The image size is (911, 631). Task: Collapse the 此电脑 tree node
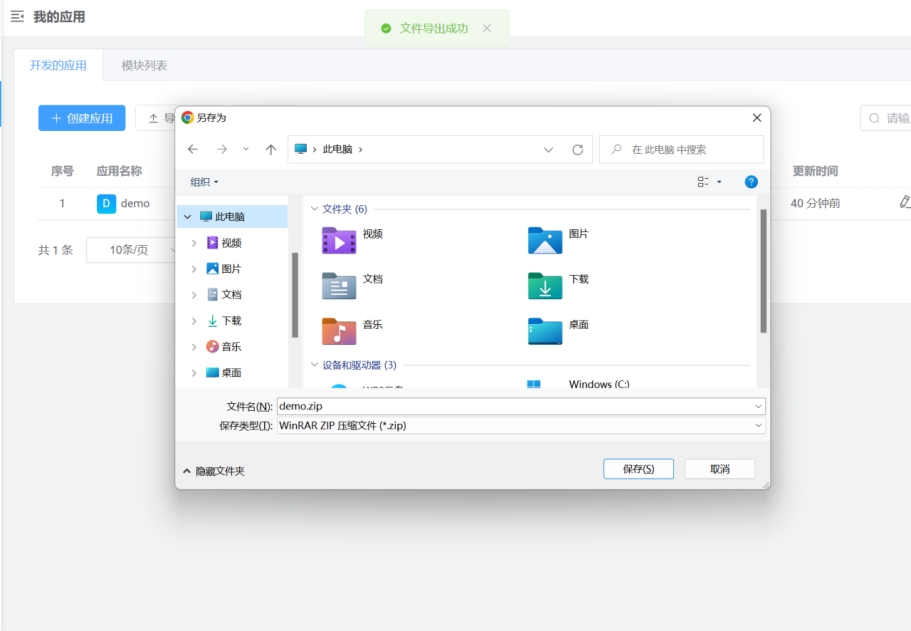188,217
